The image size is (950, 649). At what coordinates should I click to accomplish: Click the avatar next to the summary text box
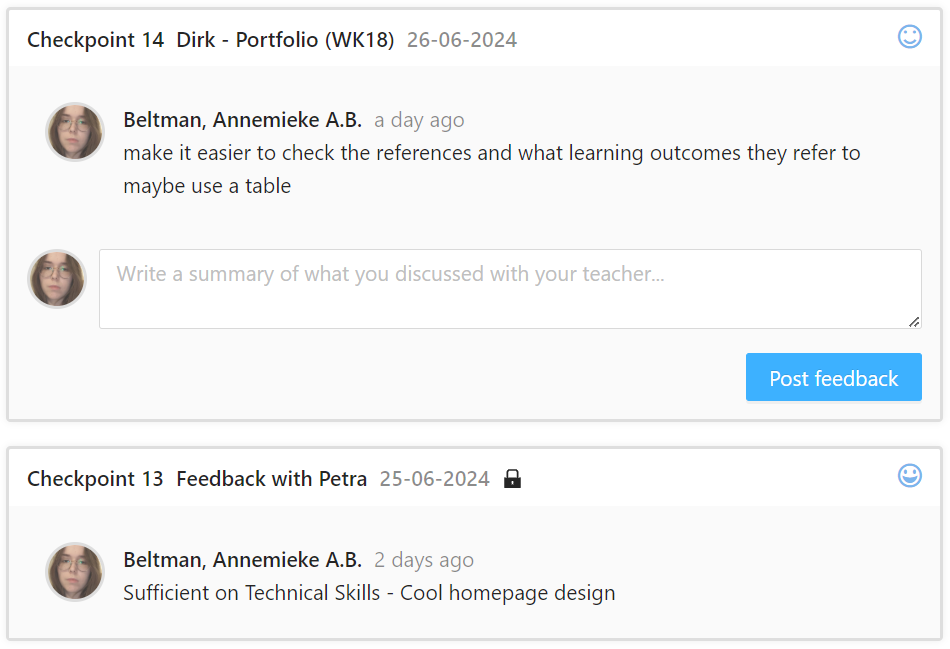click(x=57, y=279)
